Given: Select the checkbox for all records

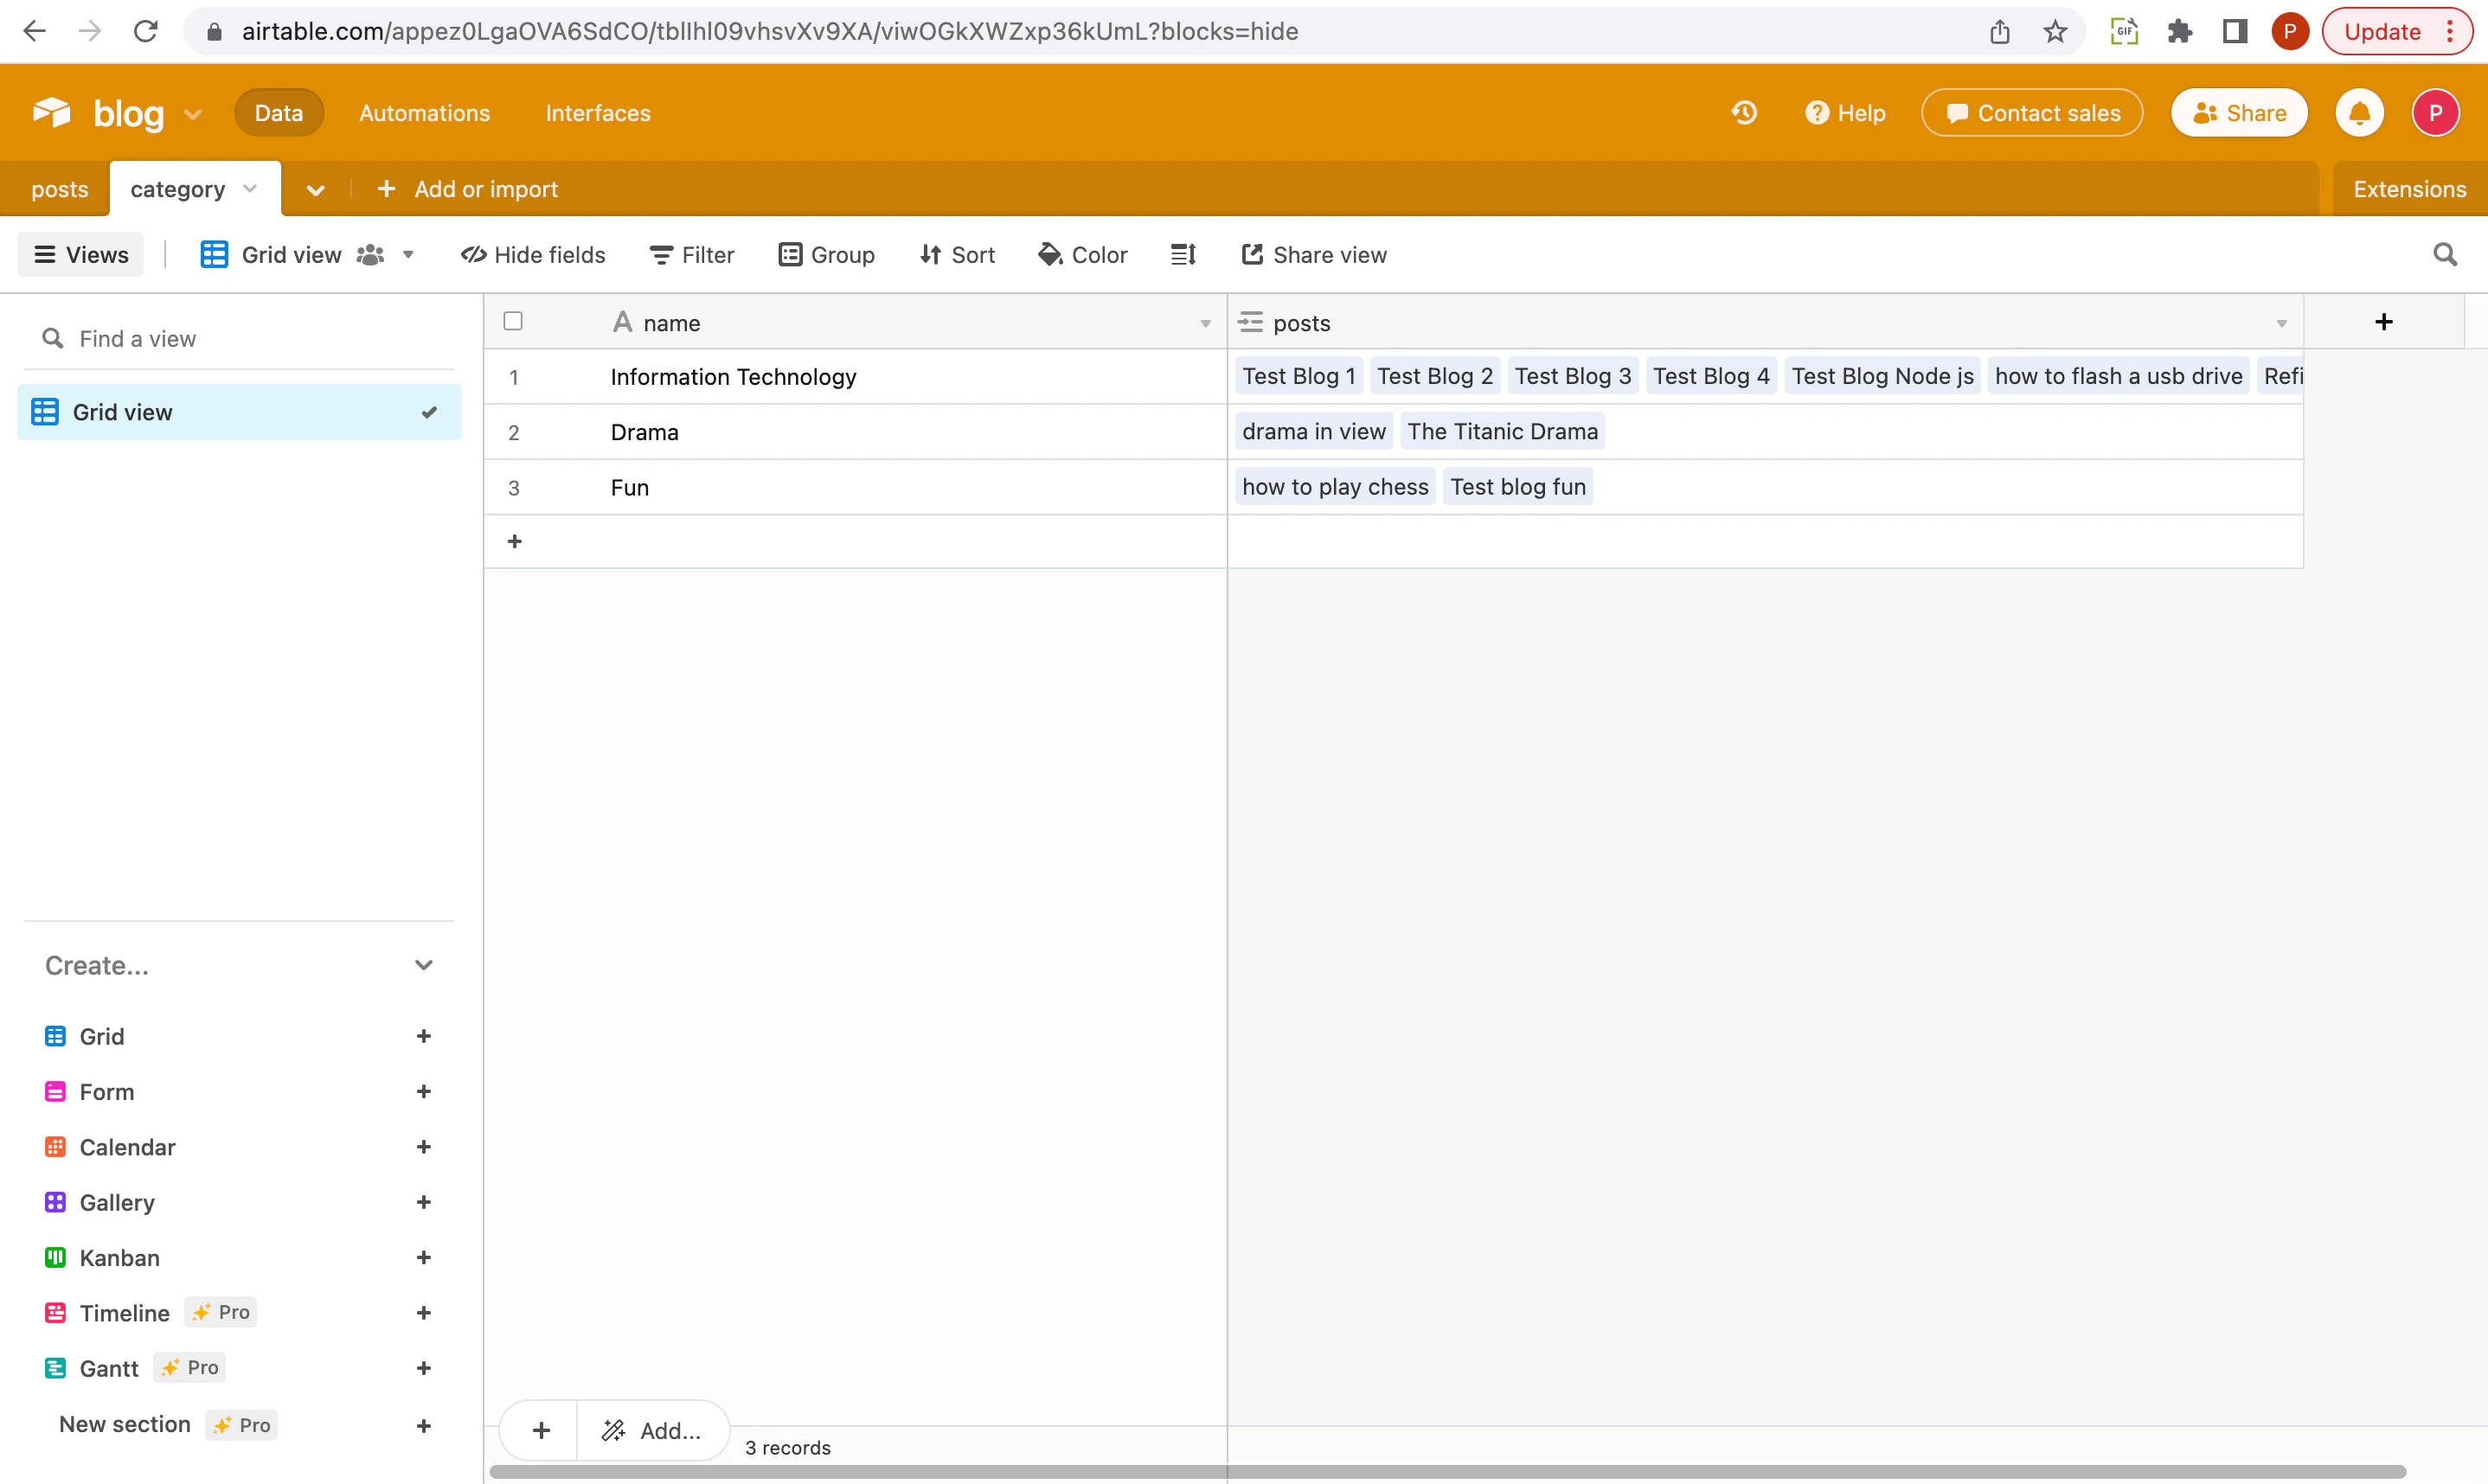Looking at the screenshot, I should pyautogui.click(x=513, y=320).
